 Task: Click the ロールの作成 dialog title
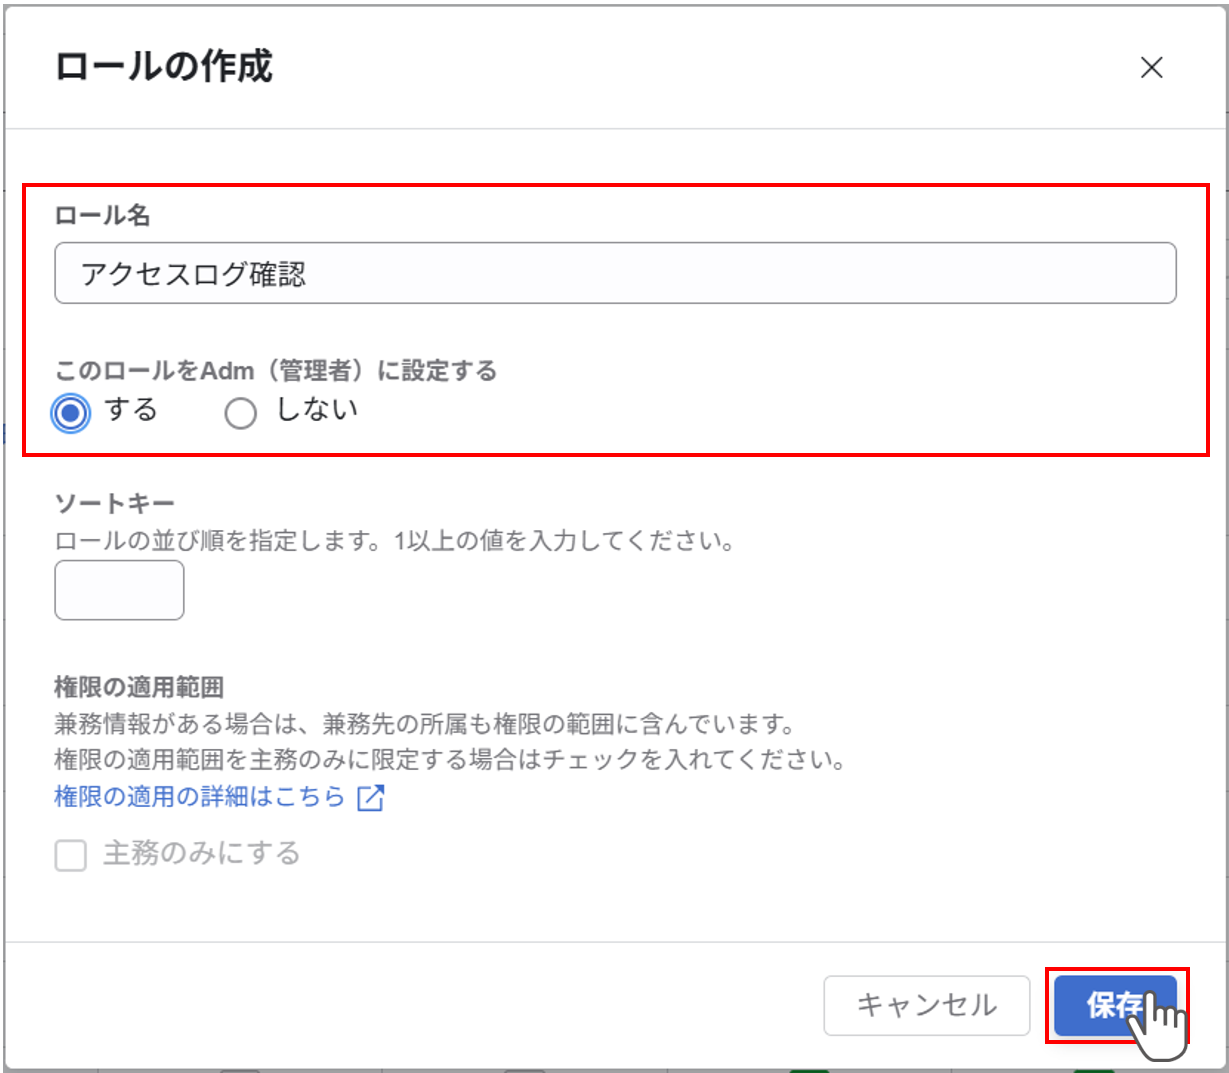pos(163,67)
